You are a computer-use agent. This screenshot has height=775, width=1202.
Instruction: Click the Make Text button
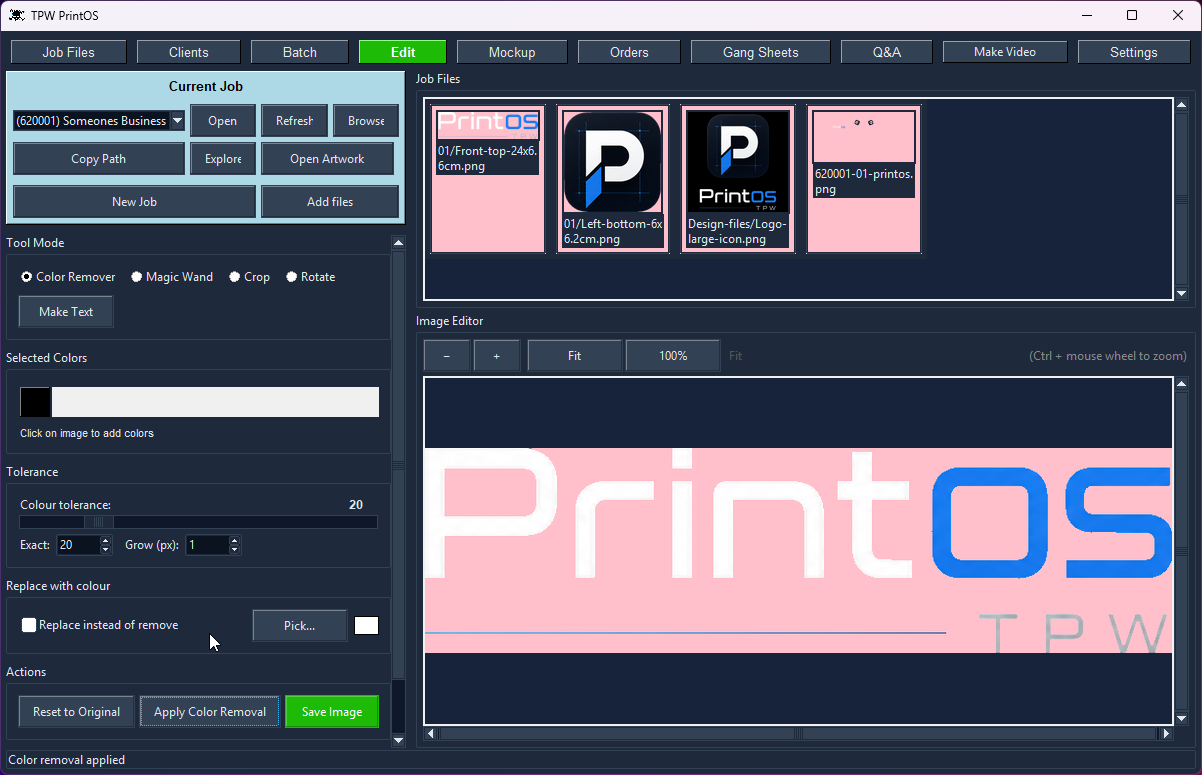(66, 312)
